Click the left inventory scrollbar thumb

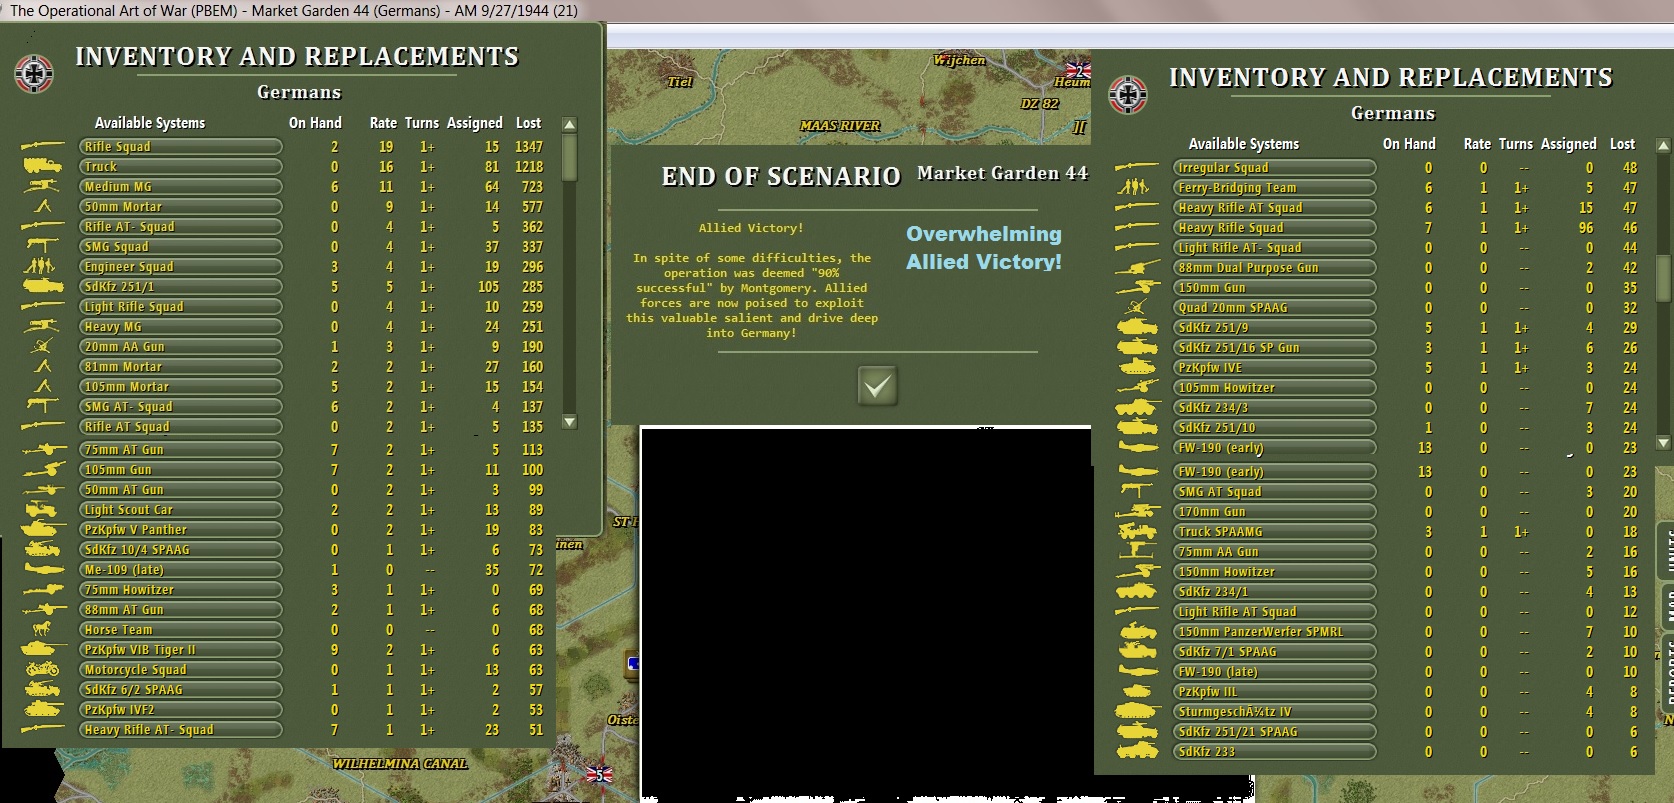[569, 157]
